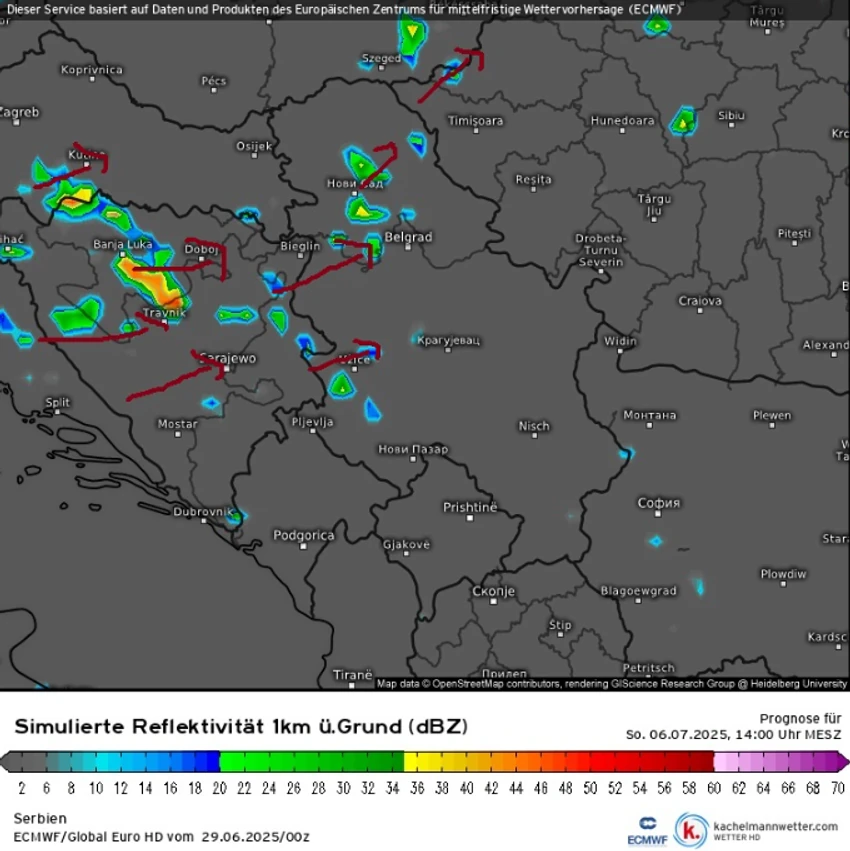This screenshot has width=850, height=851.
Task: Click the Скопје city label
Action: coord(493,590)
